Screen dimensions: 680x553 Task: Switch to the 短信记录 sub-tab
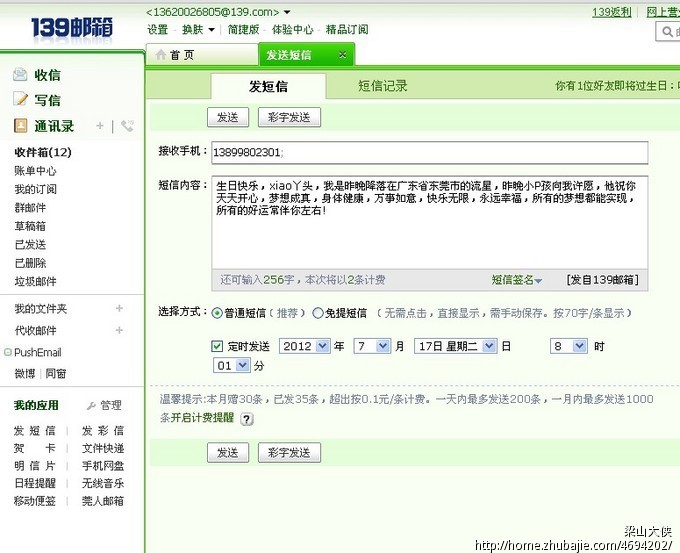pyautogui.click(x=382, y=86)
